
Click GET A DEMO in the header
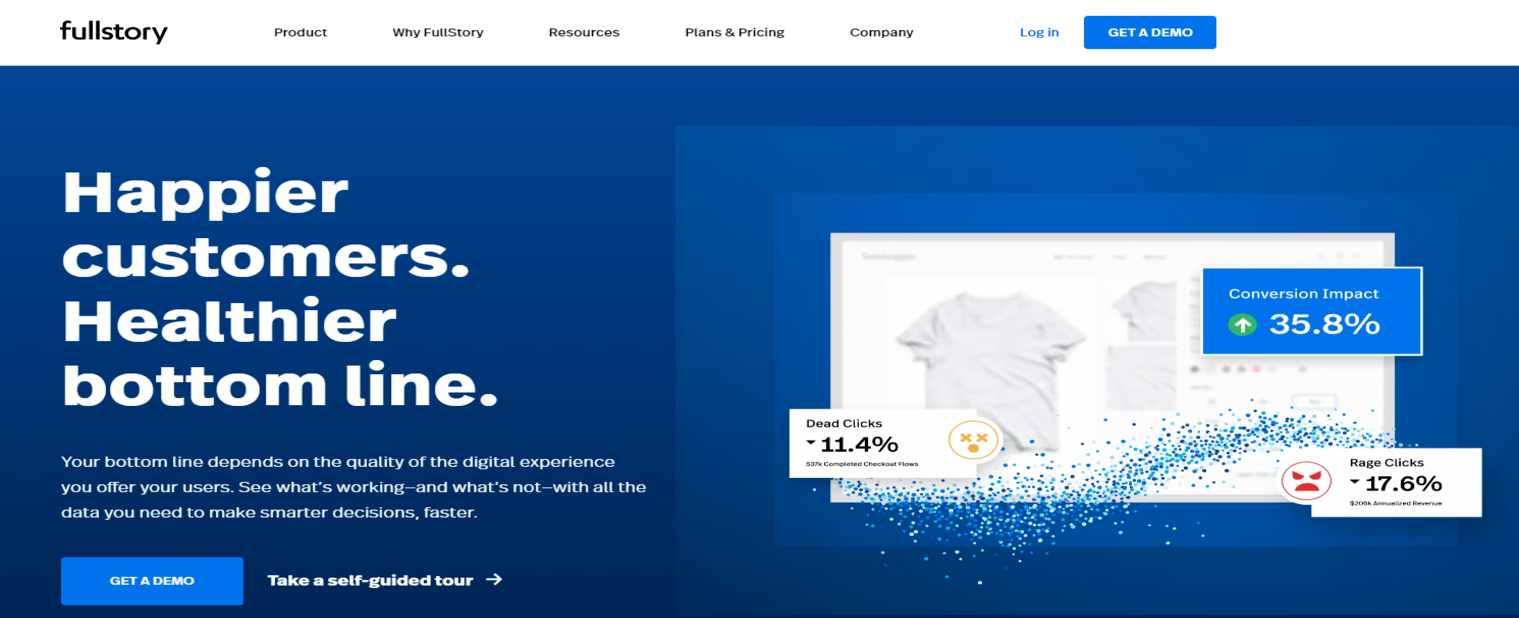(x=1150, y=32)
